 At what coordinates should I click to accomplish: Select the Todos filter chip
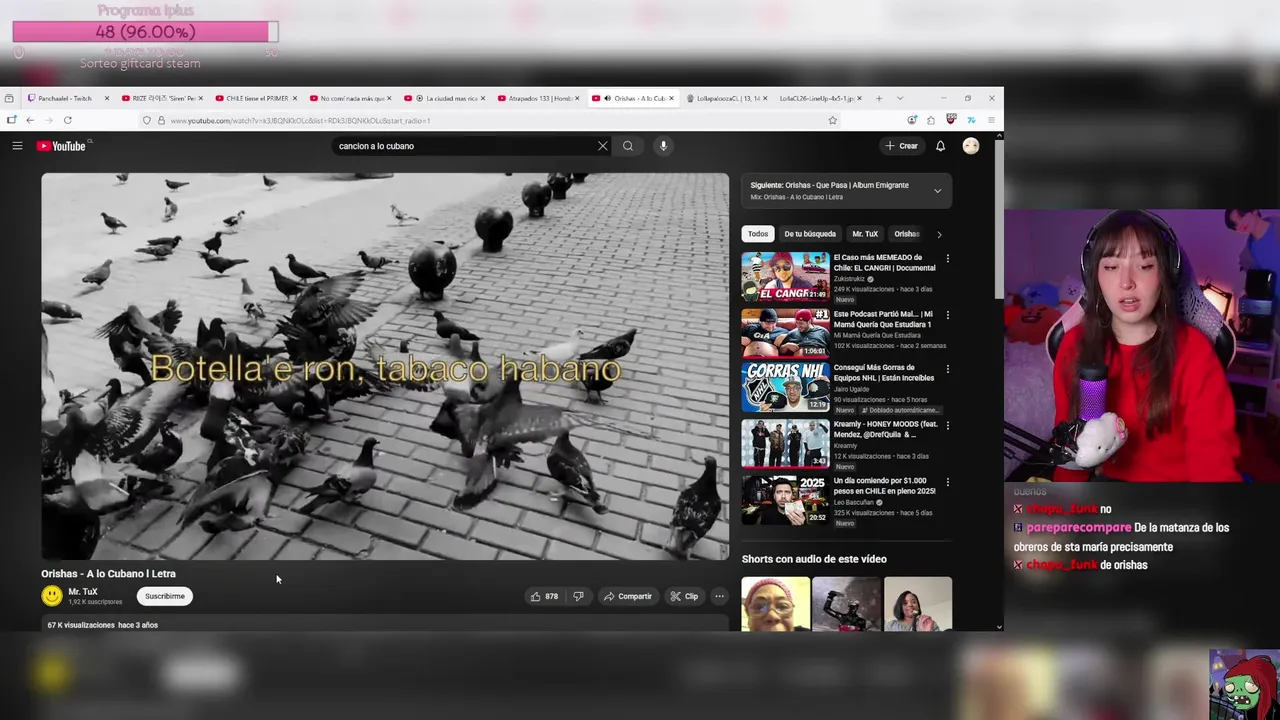pos(758,234)
